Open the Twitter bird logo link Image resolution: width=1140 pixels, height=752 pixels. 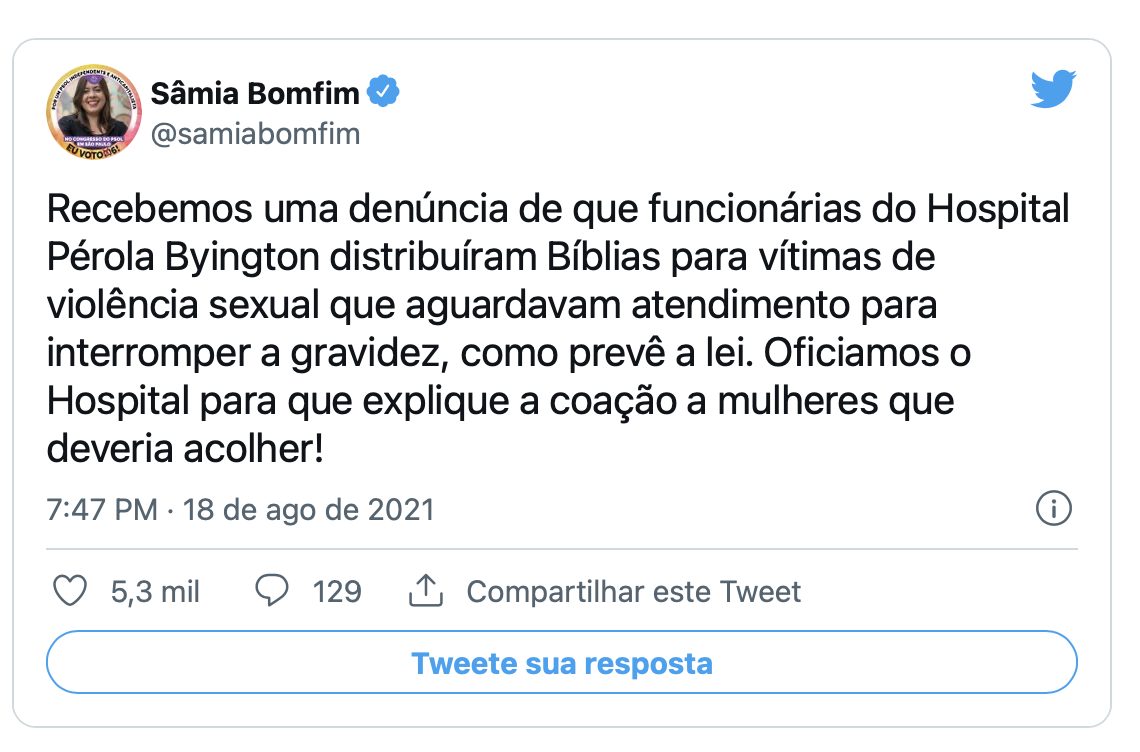(1053, 89)
